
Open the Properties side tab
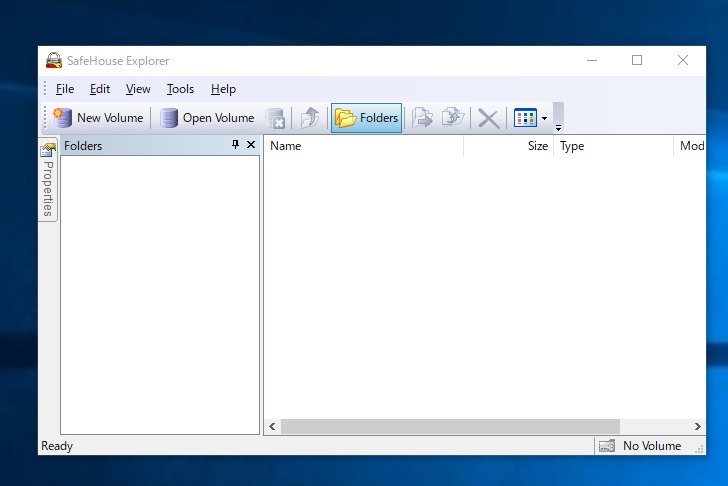click(48, 179)
